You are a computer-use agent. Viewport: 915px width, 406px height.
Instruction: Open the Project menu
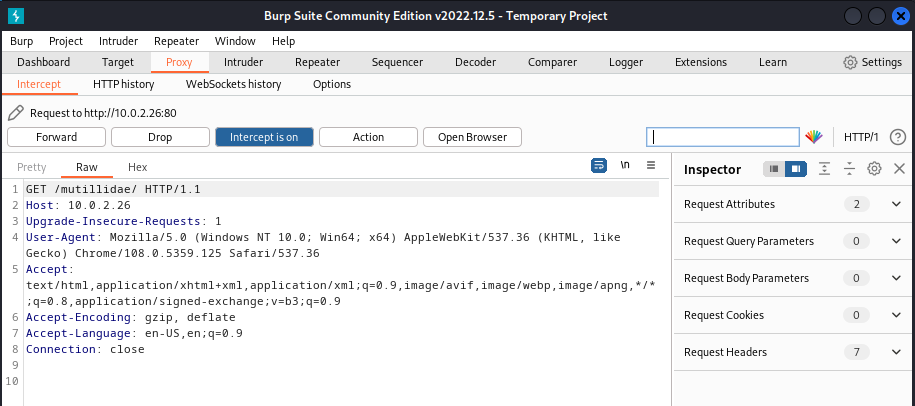point(66,41)
